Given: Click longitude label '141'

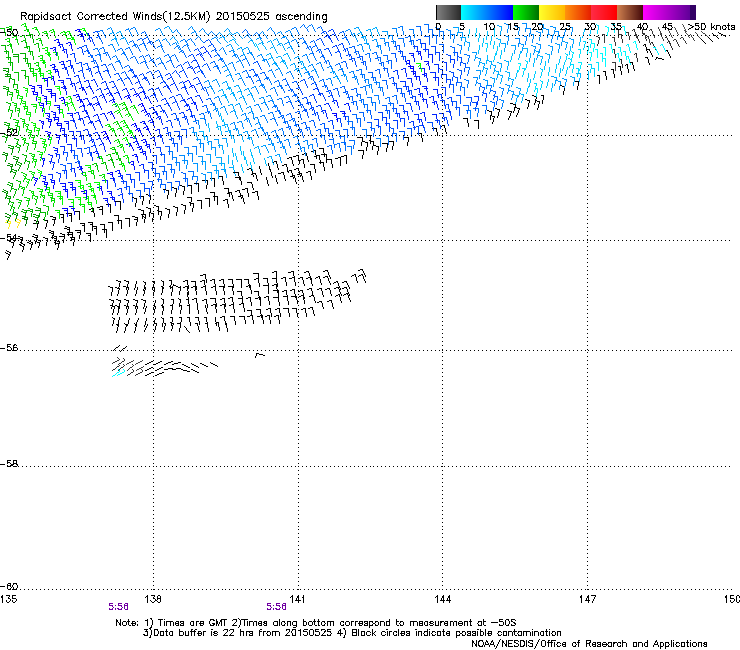Looking at the screenshot, I should click(x=297, y=599).
